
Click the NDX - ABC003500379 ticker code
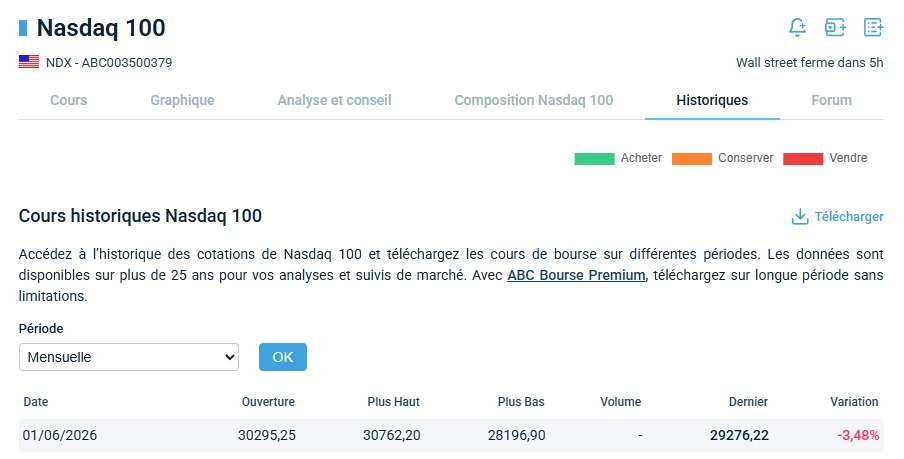coord(109,62)
